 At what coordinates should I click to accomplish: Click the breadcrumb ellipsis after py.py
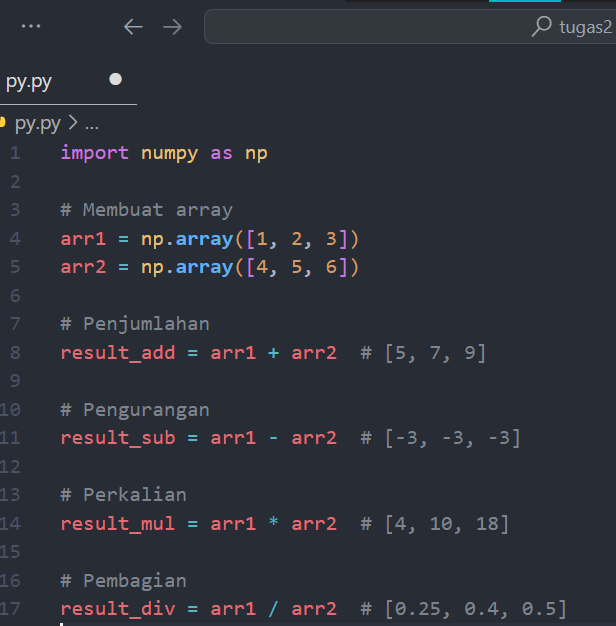click(92, 127)
